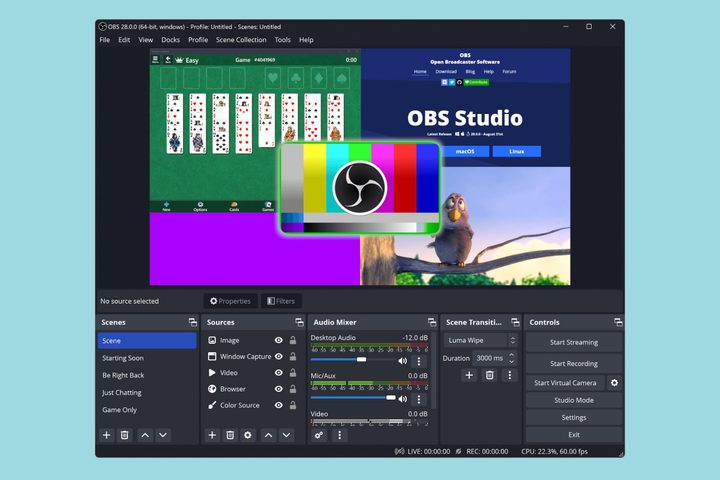The height and width of the screenshot is (480, 720).
Task: Open the File menu
Action: pyautogui.click(x=105, y=40)
